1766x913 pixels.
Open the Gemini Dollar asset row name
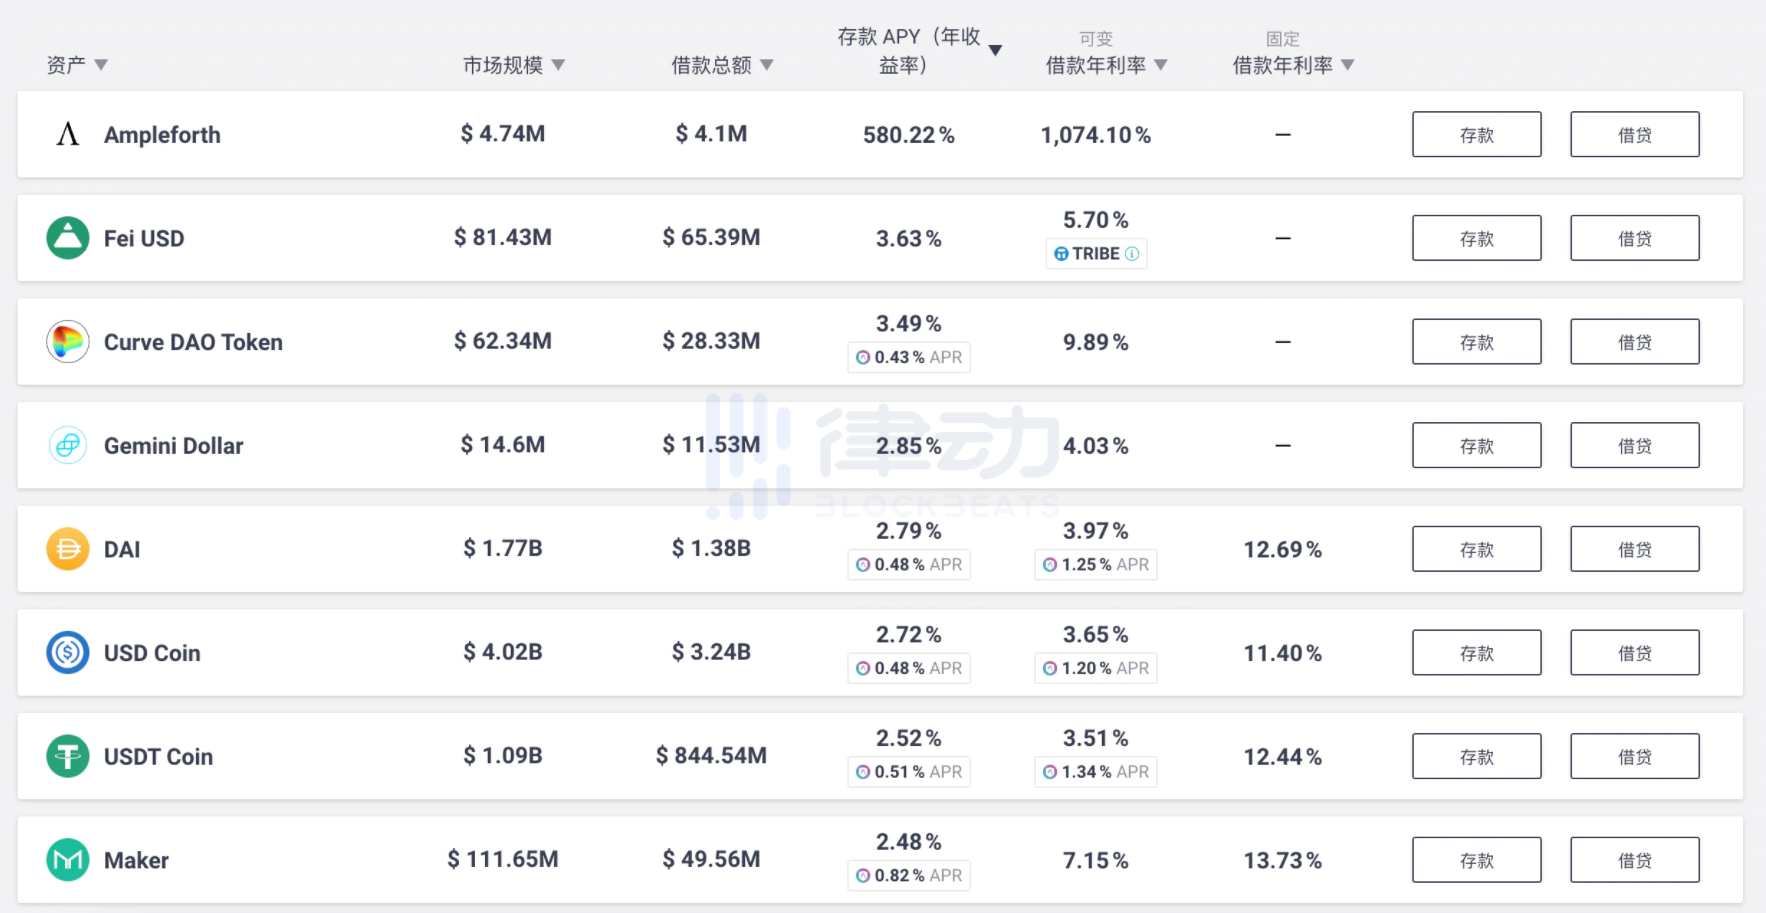pos(173,446)
